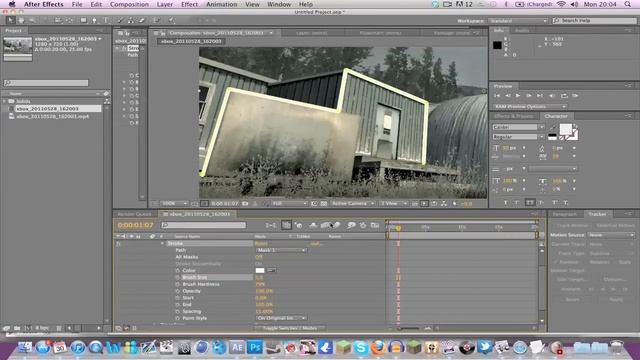Open the Workspace Standard dropdown
Image resolution: width=640 pixels, height=360 pixels.
(x=517, y=20)
